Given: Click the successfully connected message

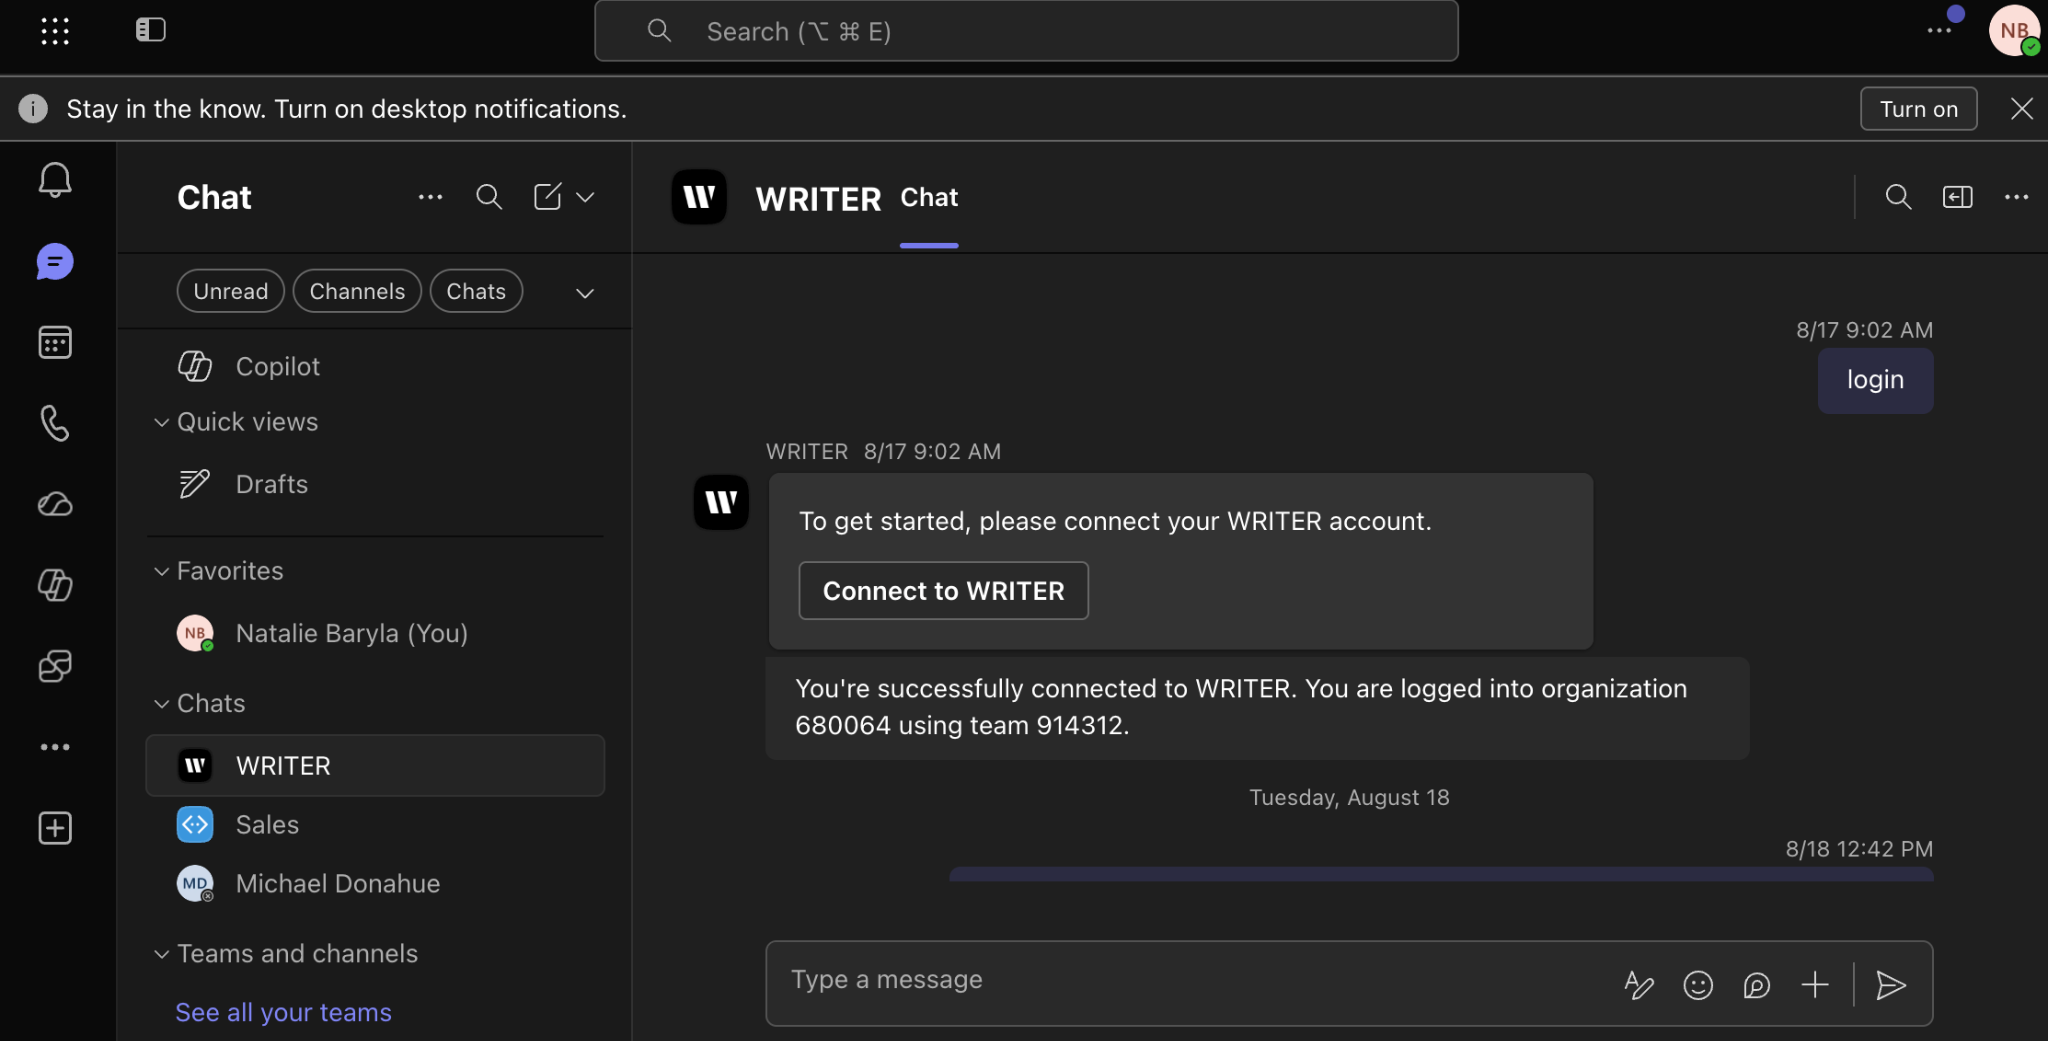Looking at the screenshot, I should 1257,708.
